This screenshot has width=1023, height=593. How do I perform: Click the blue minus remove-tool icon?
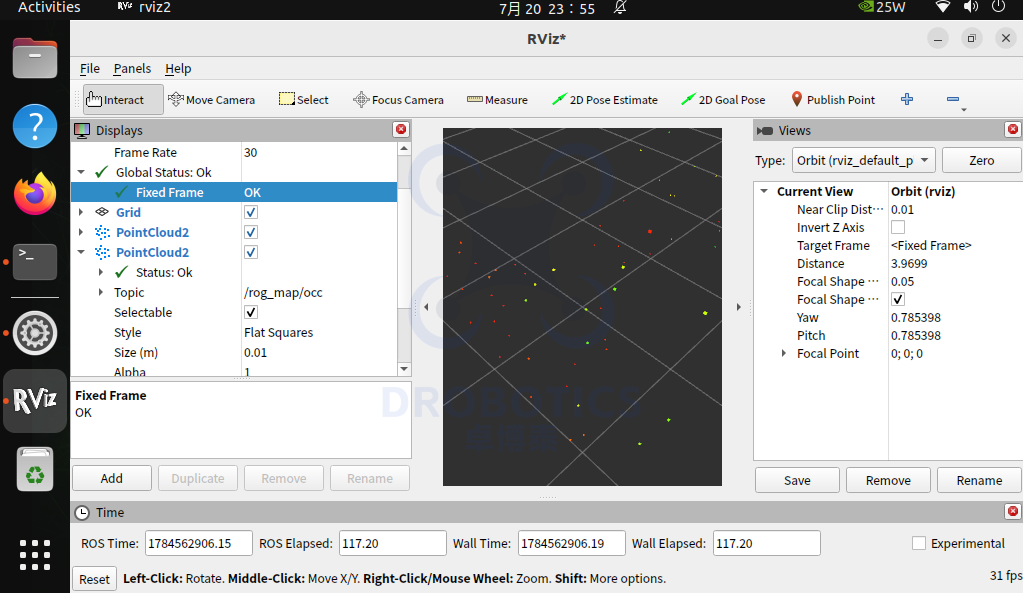pyautogui.click(x=953, y=99)
